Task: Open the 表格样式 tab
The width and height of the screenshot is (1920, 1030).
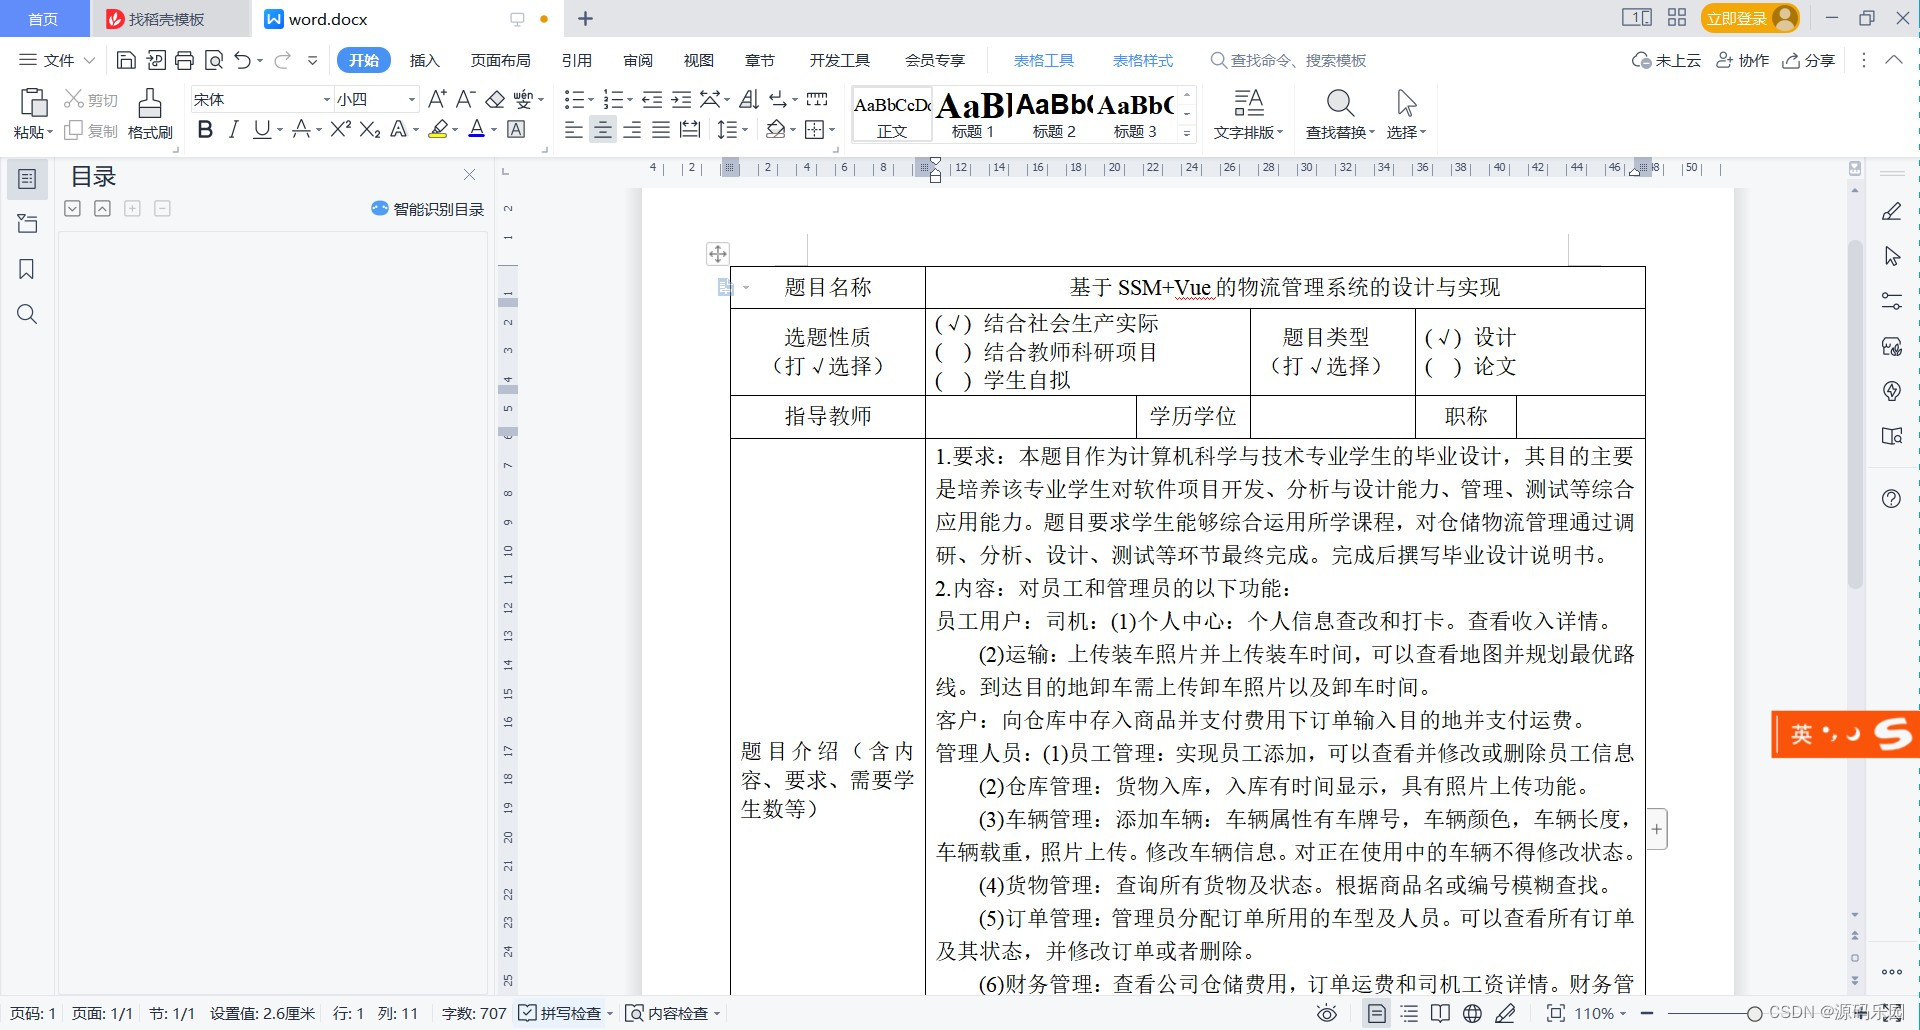Action: tap(1143, 60)
